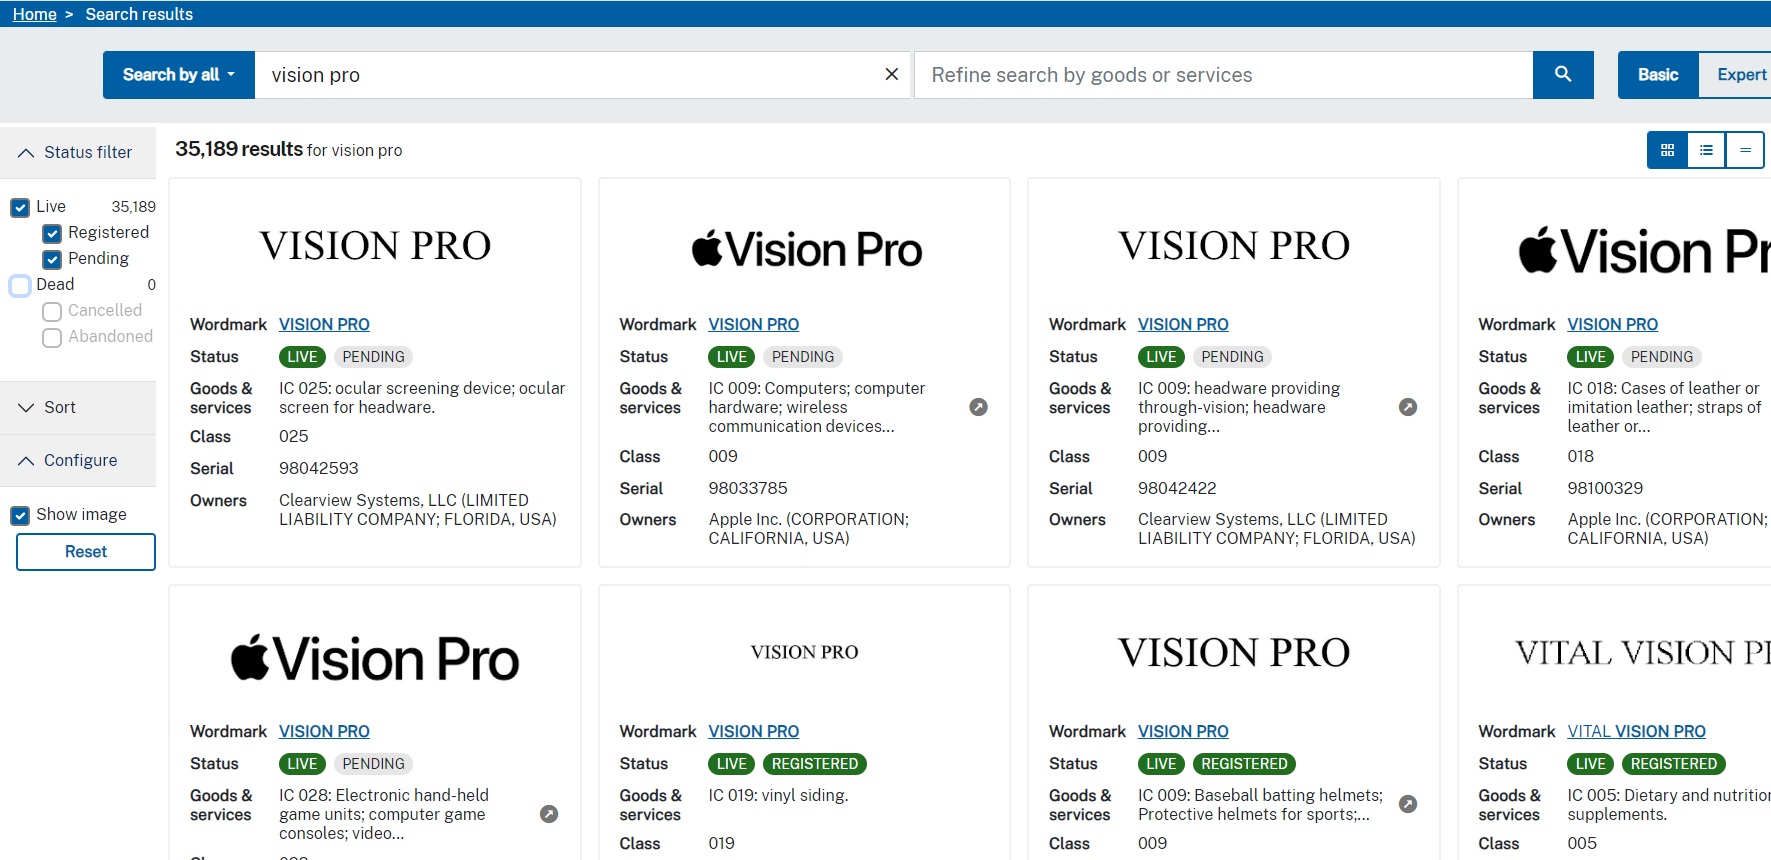Click the mark image on serial 98042422 card
The image size is (1771, 860).
pos(1234,246)
